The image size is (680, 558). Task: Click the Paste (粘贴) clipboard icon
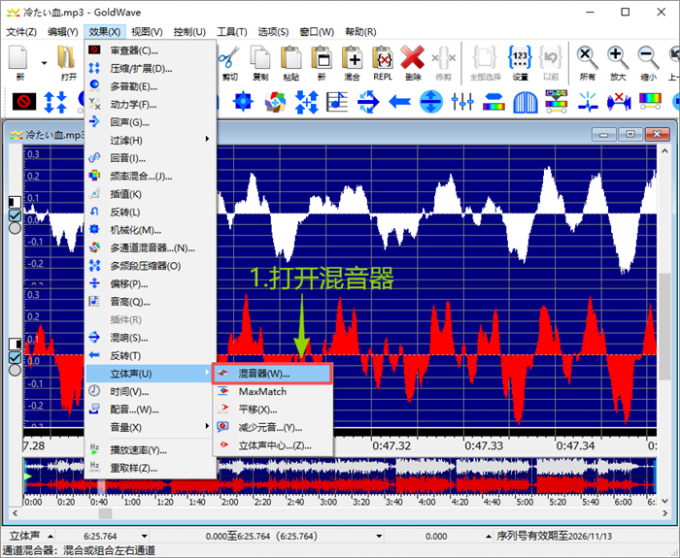[x=291, y=58]
